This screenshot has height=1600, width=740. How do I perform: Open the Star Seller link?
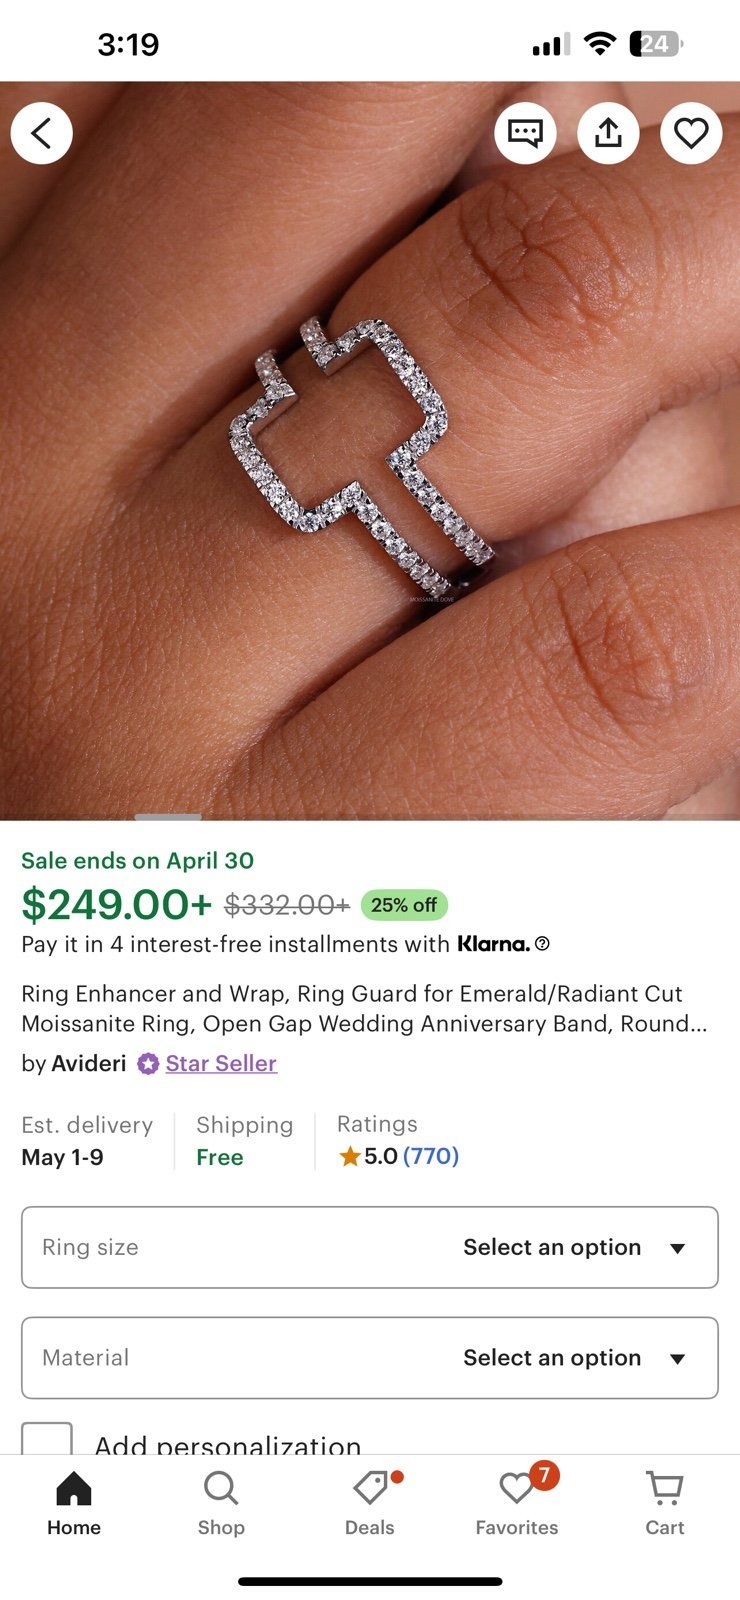(221, 1063)
